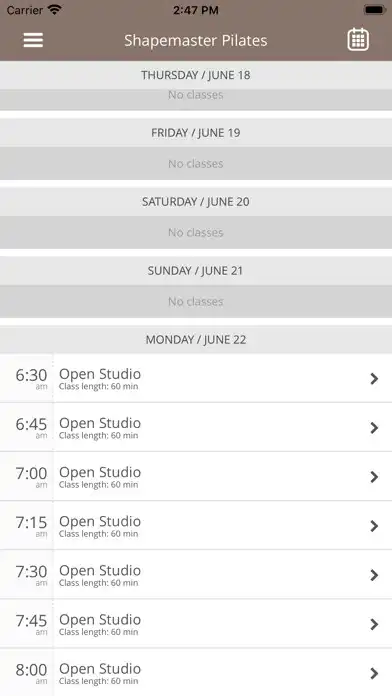Tap the Monday / June 22 header
Image resolution: width=392 pixels, height=696 pixels.
(x=196, y=340)
